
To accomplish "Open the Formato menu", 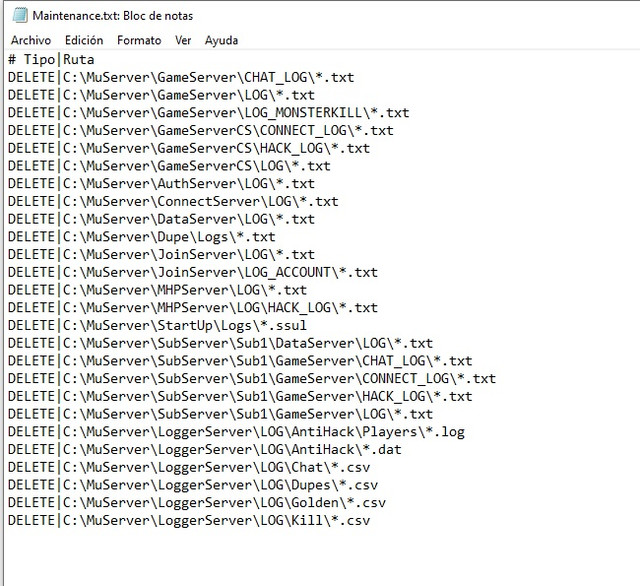I will click(x=139, y=40).
